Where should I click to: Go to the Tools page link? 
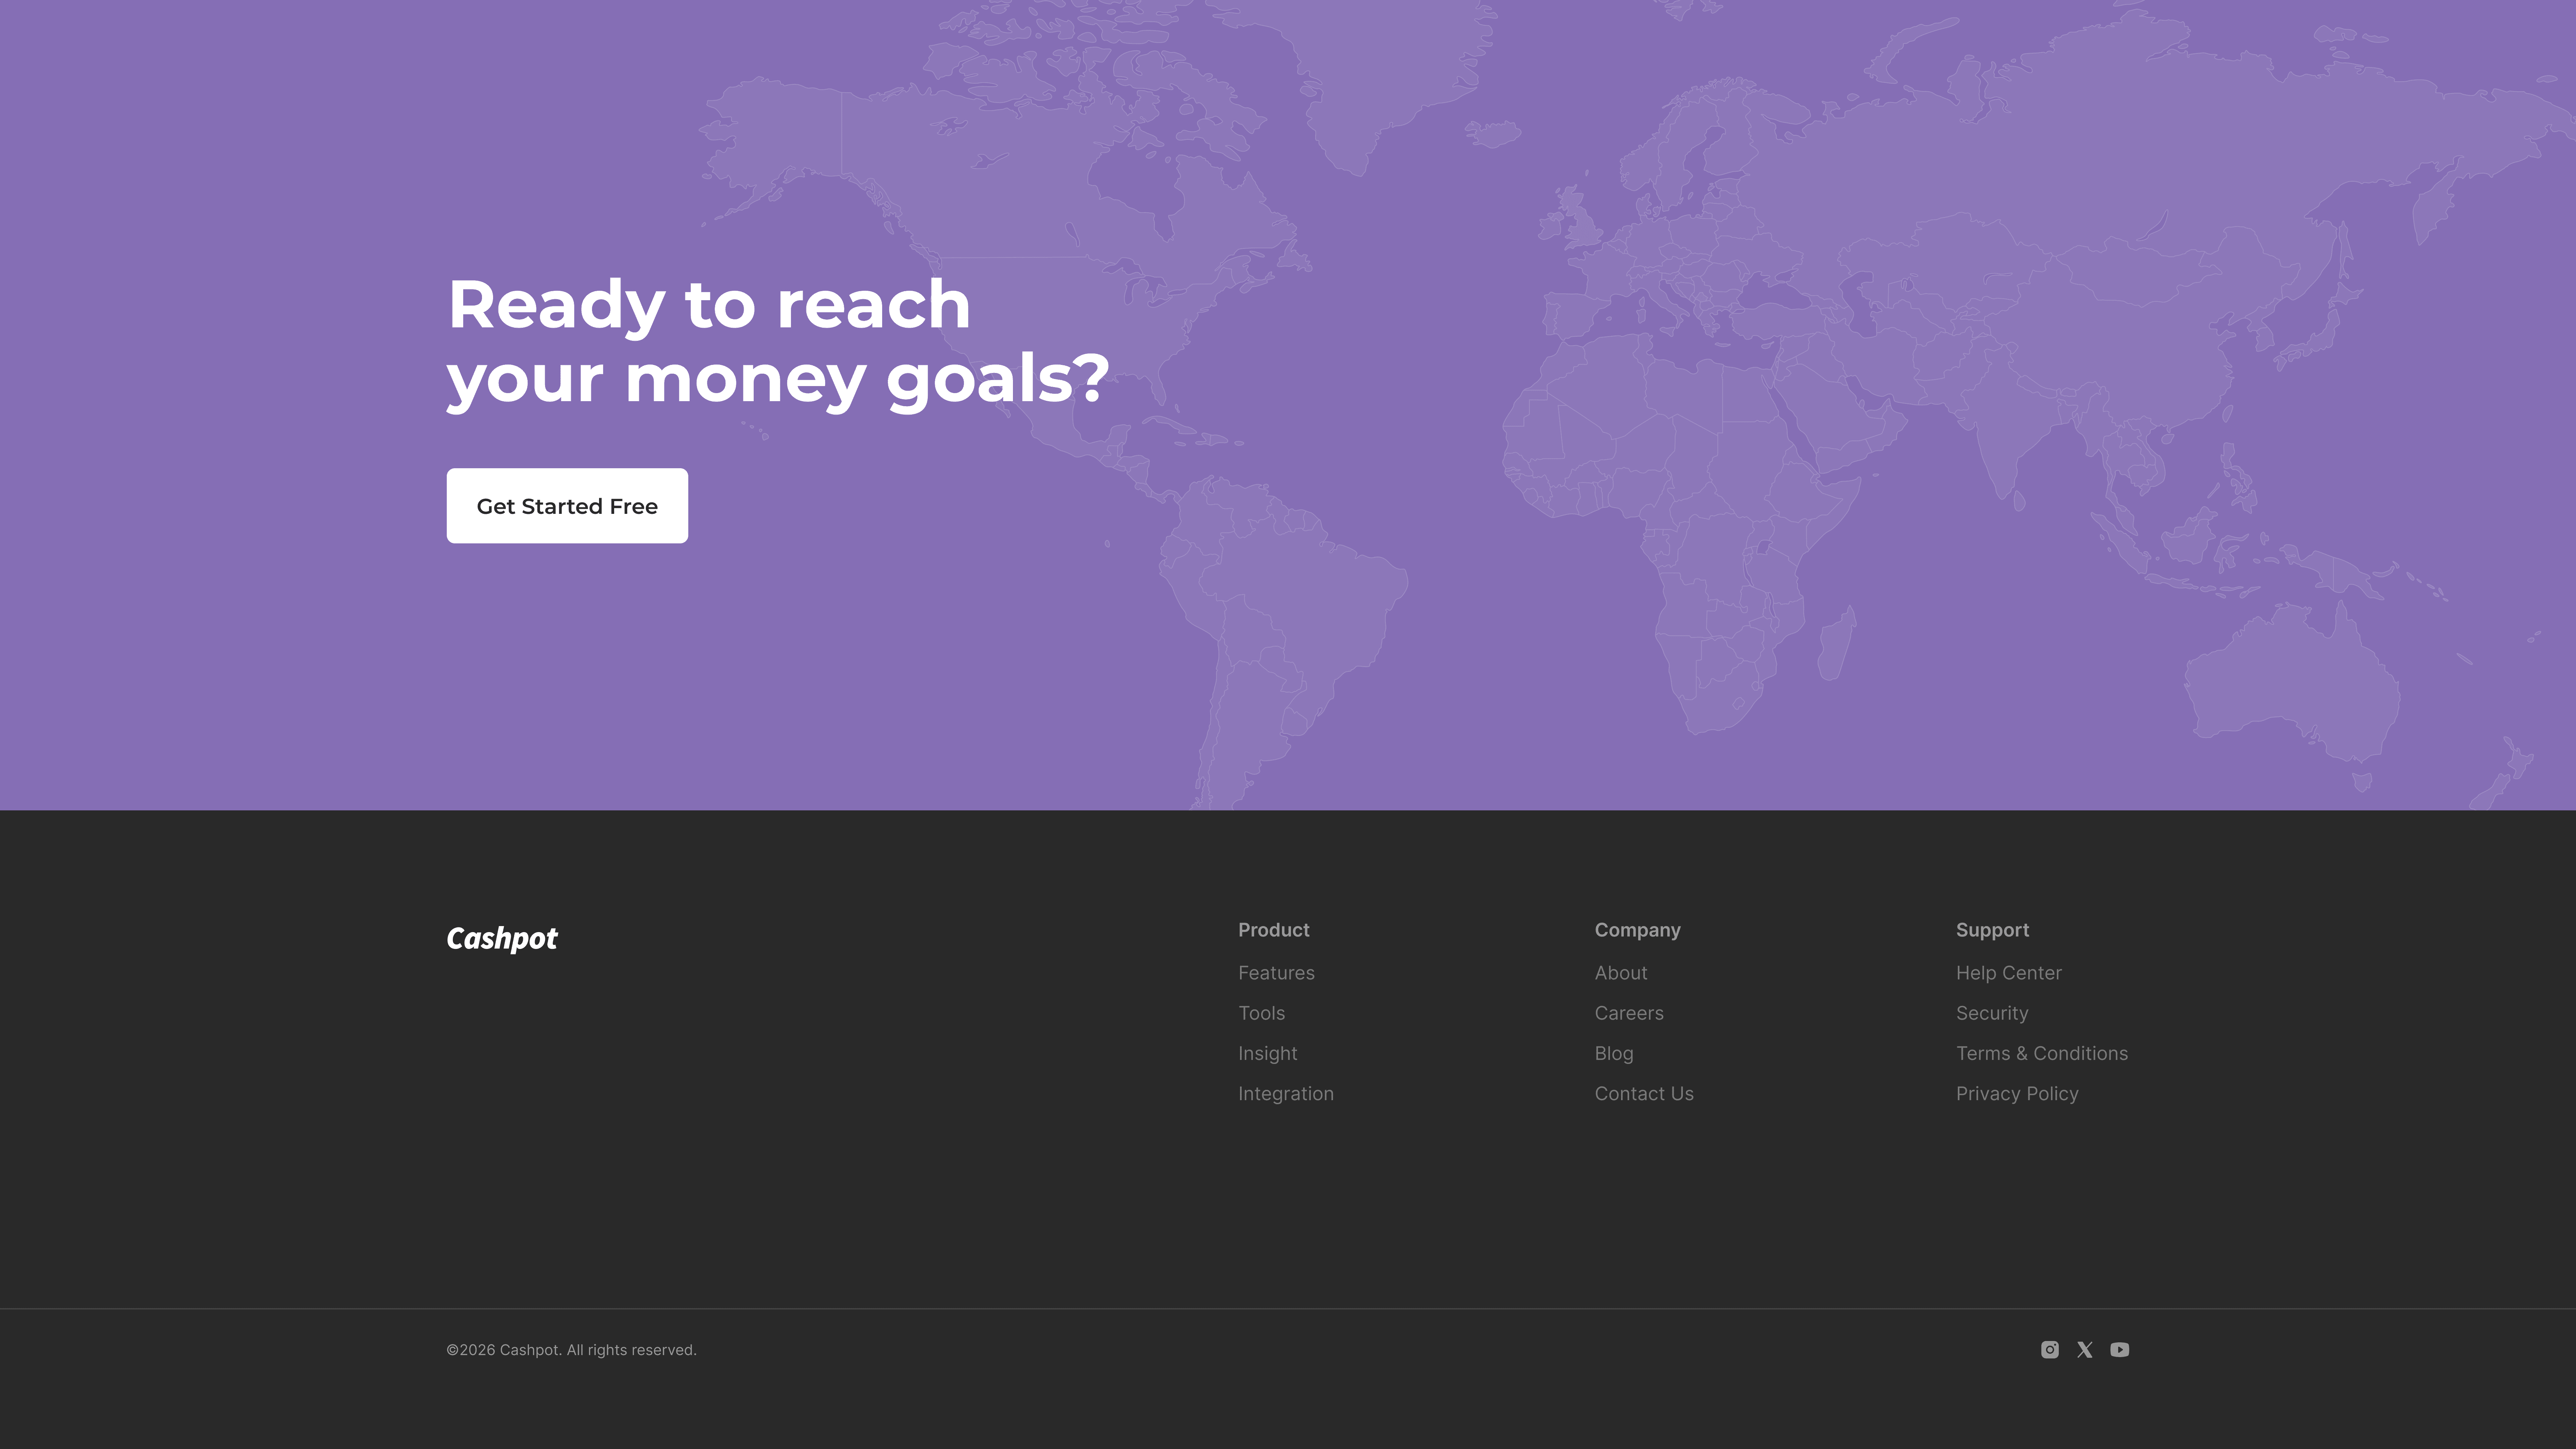point(1261,1013)
